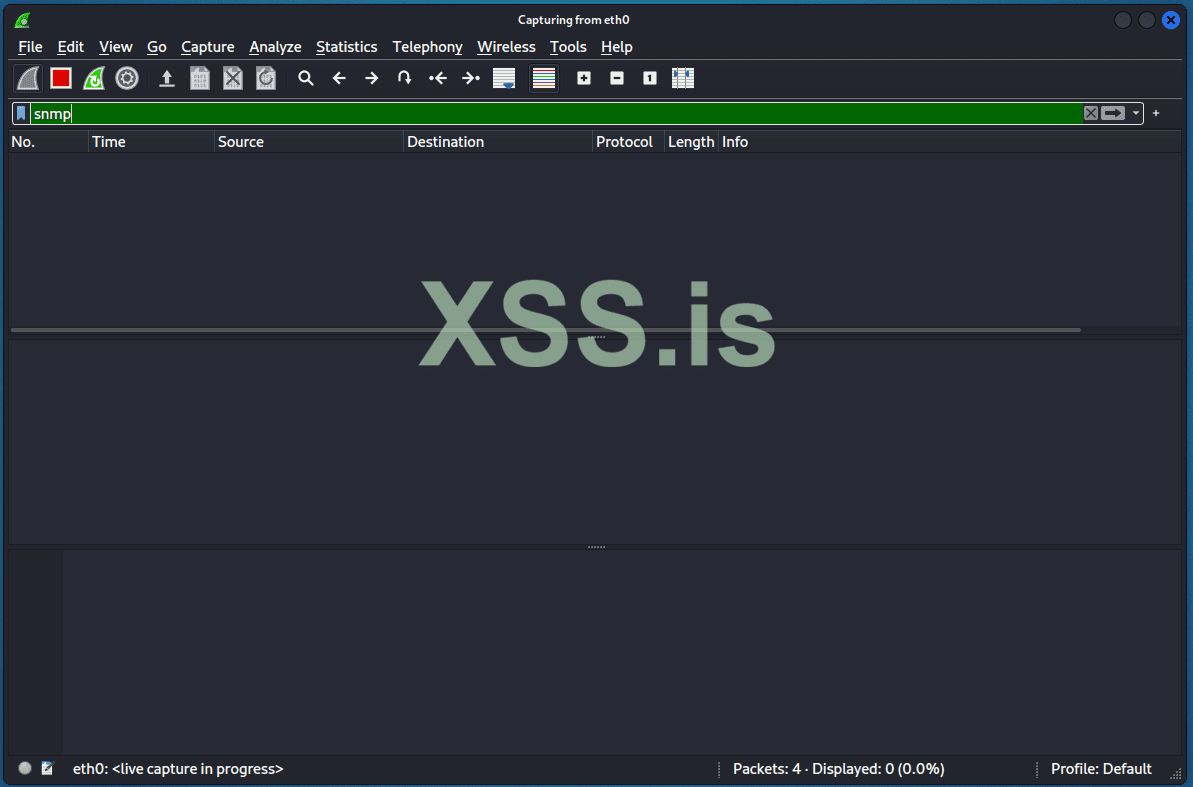Sort by the Protocol column header

628,142
